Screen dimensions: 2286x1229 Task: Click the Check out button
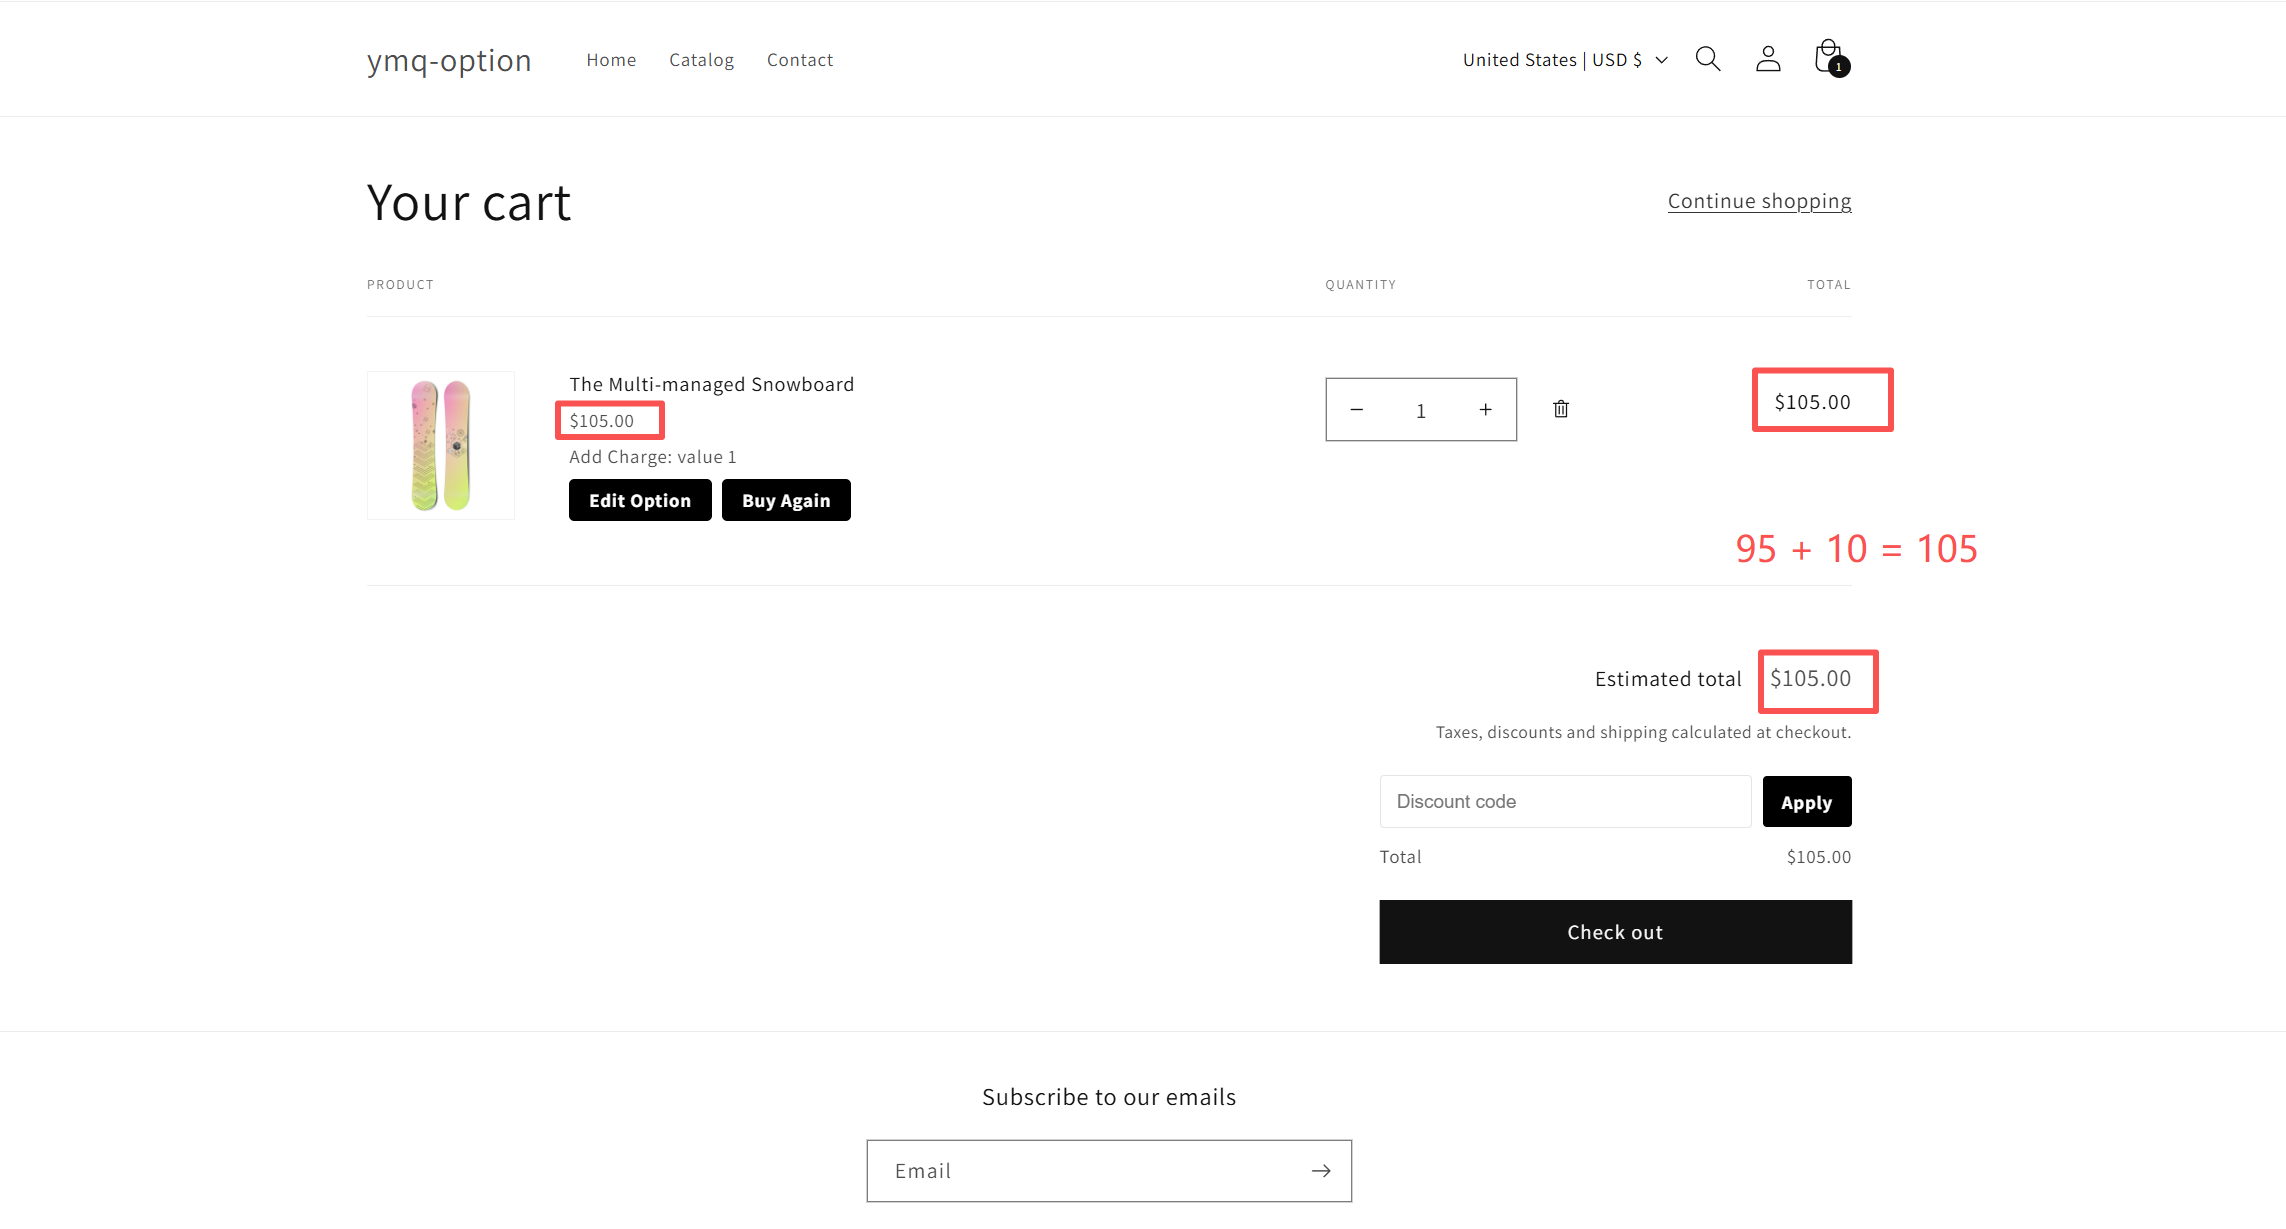pyautogui.click(x=1614, y=932)
